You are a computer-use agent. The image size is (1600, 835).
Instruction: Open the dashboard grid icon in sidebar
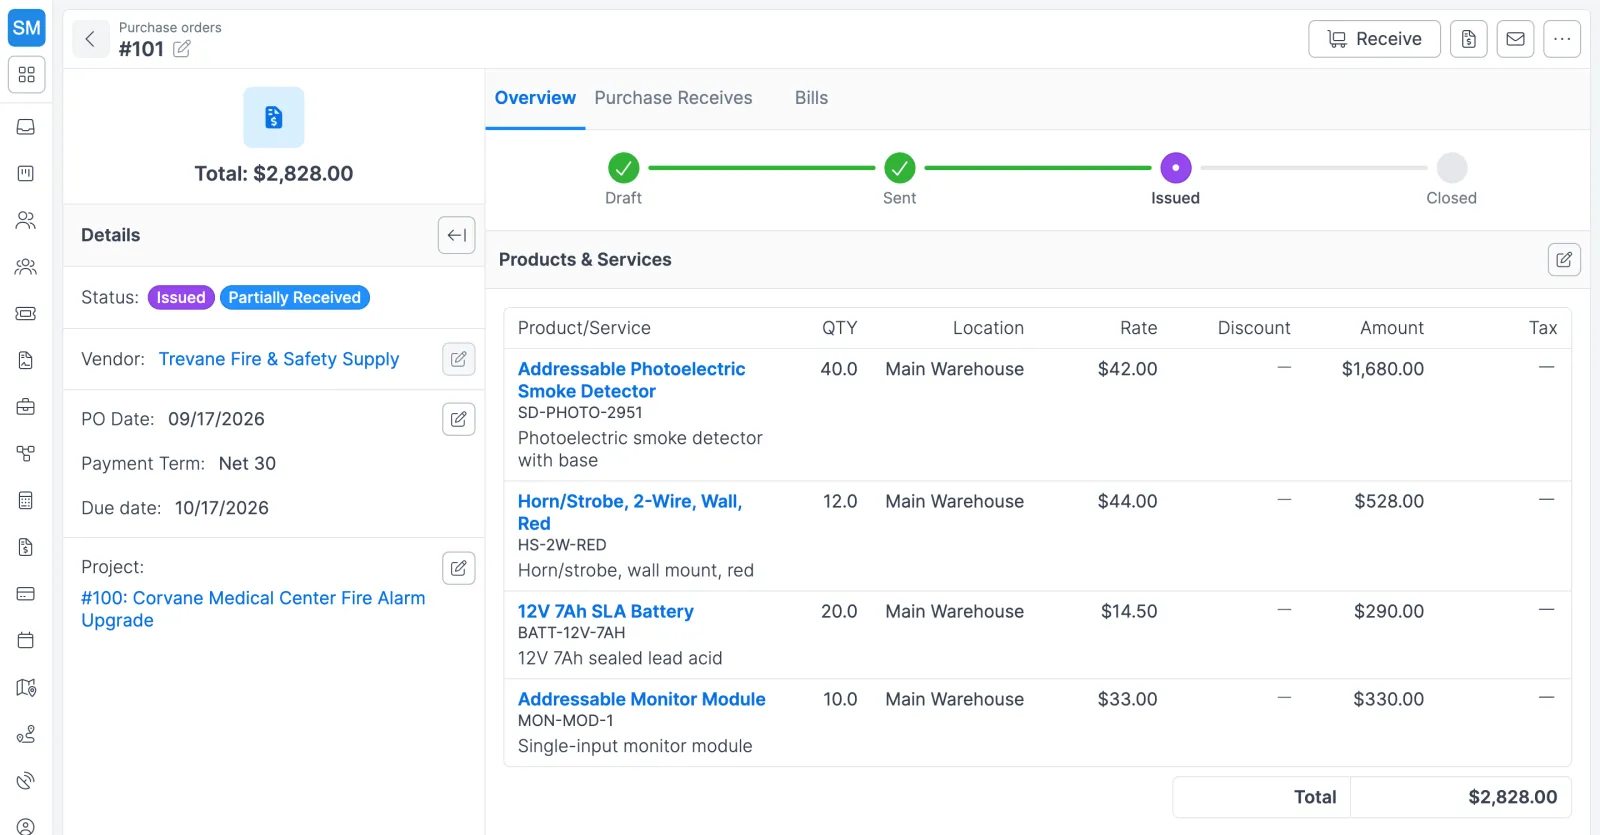pos(27,75)
